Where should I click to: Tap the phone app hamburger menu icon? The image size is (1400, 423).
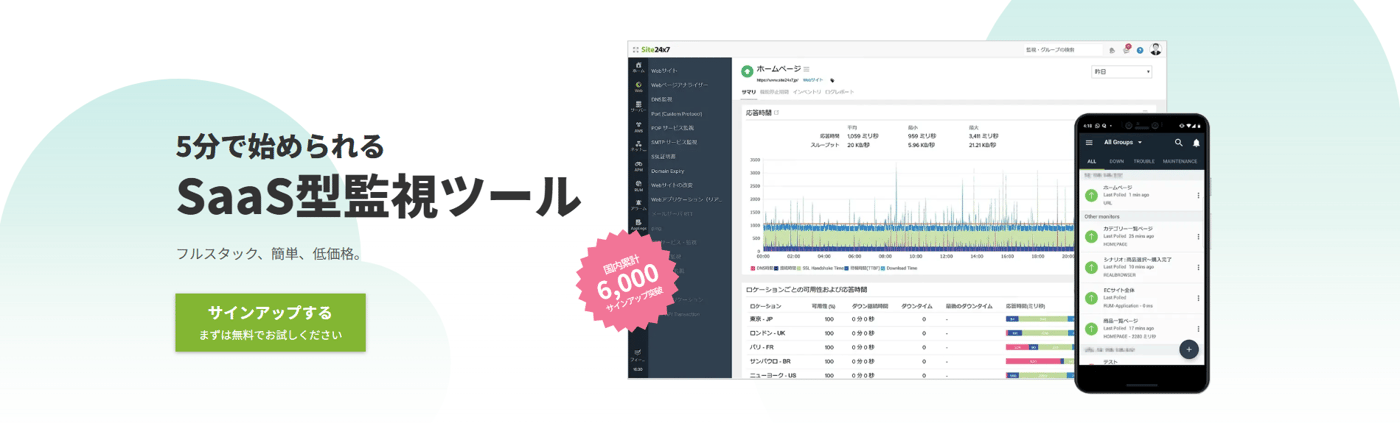pos(1089,143)
